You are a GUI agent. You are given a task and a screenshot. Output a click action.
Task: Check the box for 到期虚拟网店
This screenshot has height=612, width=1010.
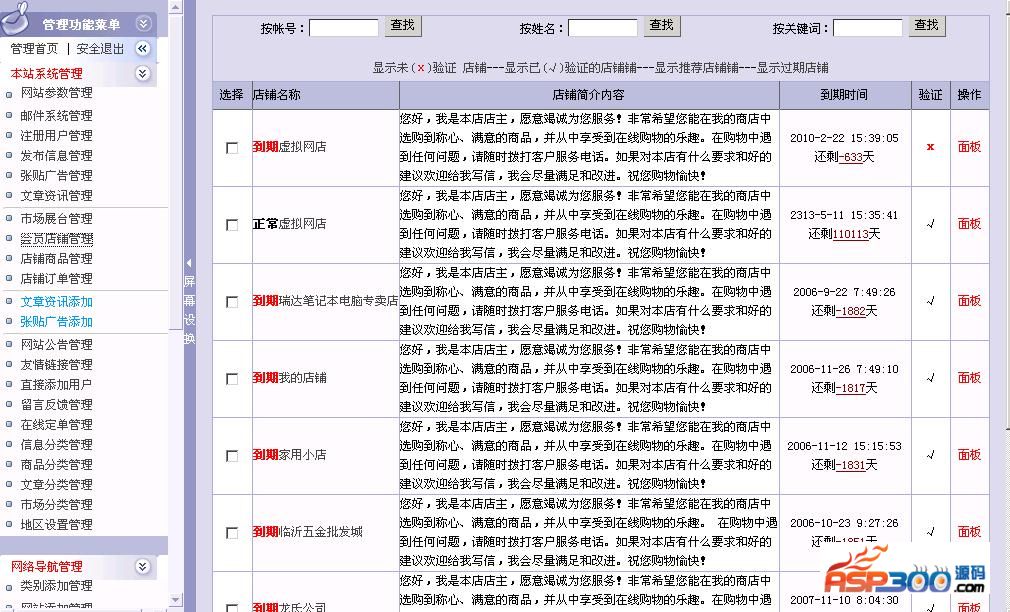click(x=232, y=148)
